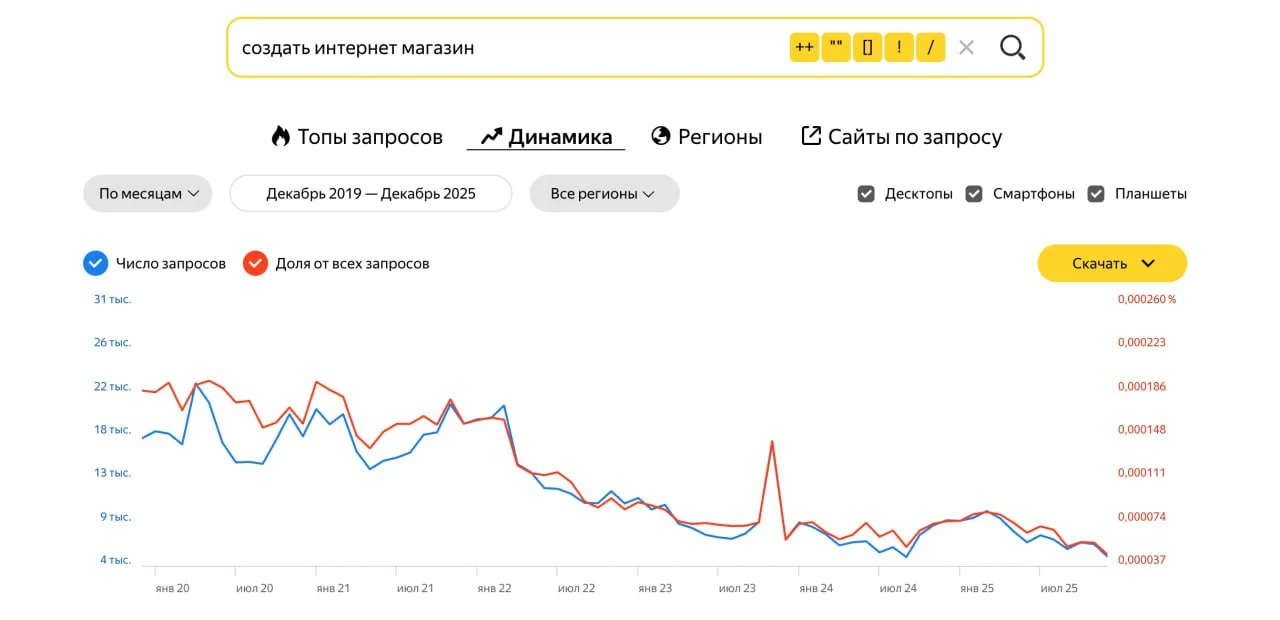The width and height of the screenshot is (1280, 620).
Task: Start the search with the magnifier icon
Action: [1013, 47]
